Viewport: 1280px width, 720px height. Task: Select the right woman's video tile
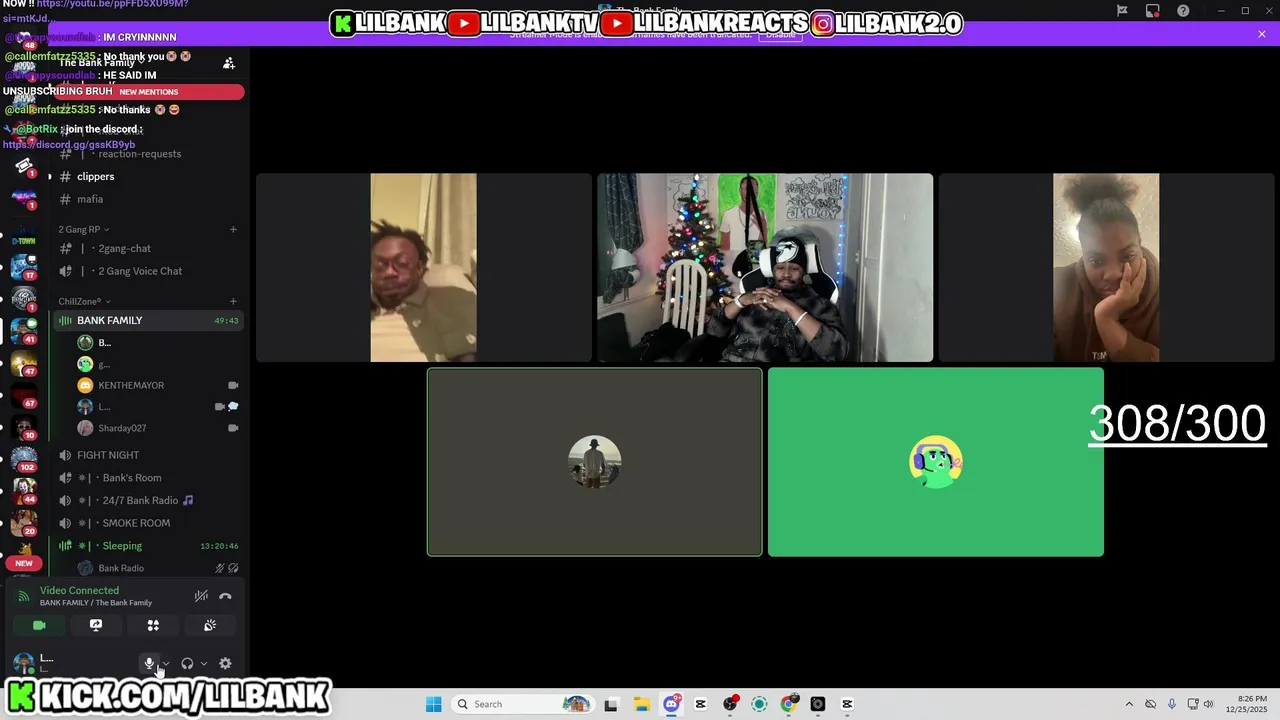pyautogui.click(x=1106, y=268)
